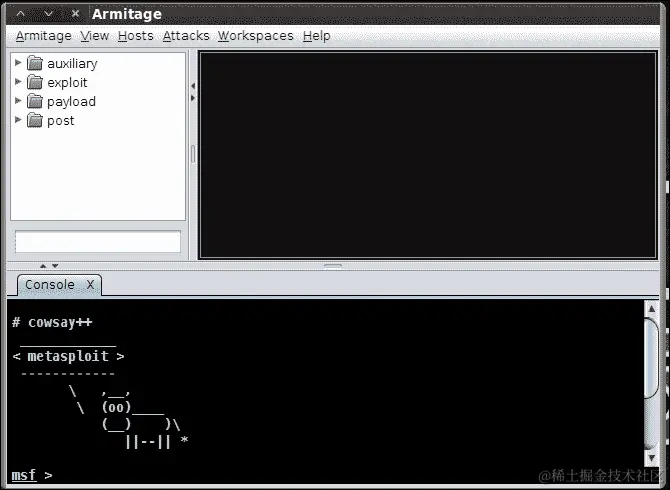This screenshot has width=670, height=490.
Task: Focus the module search field
Action: 98,242
